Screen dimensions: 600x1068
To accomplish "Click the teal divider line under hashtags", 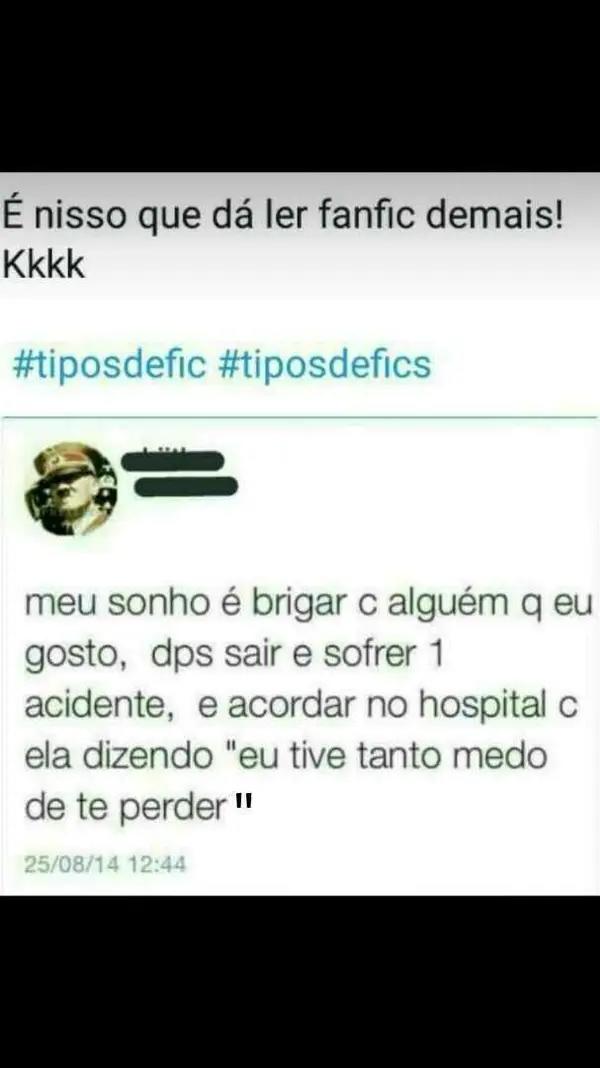I will (x=300, y=415).
